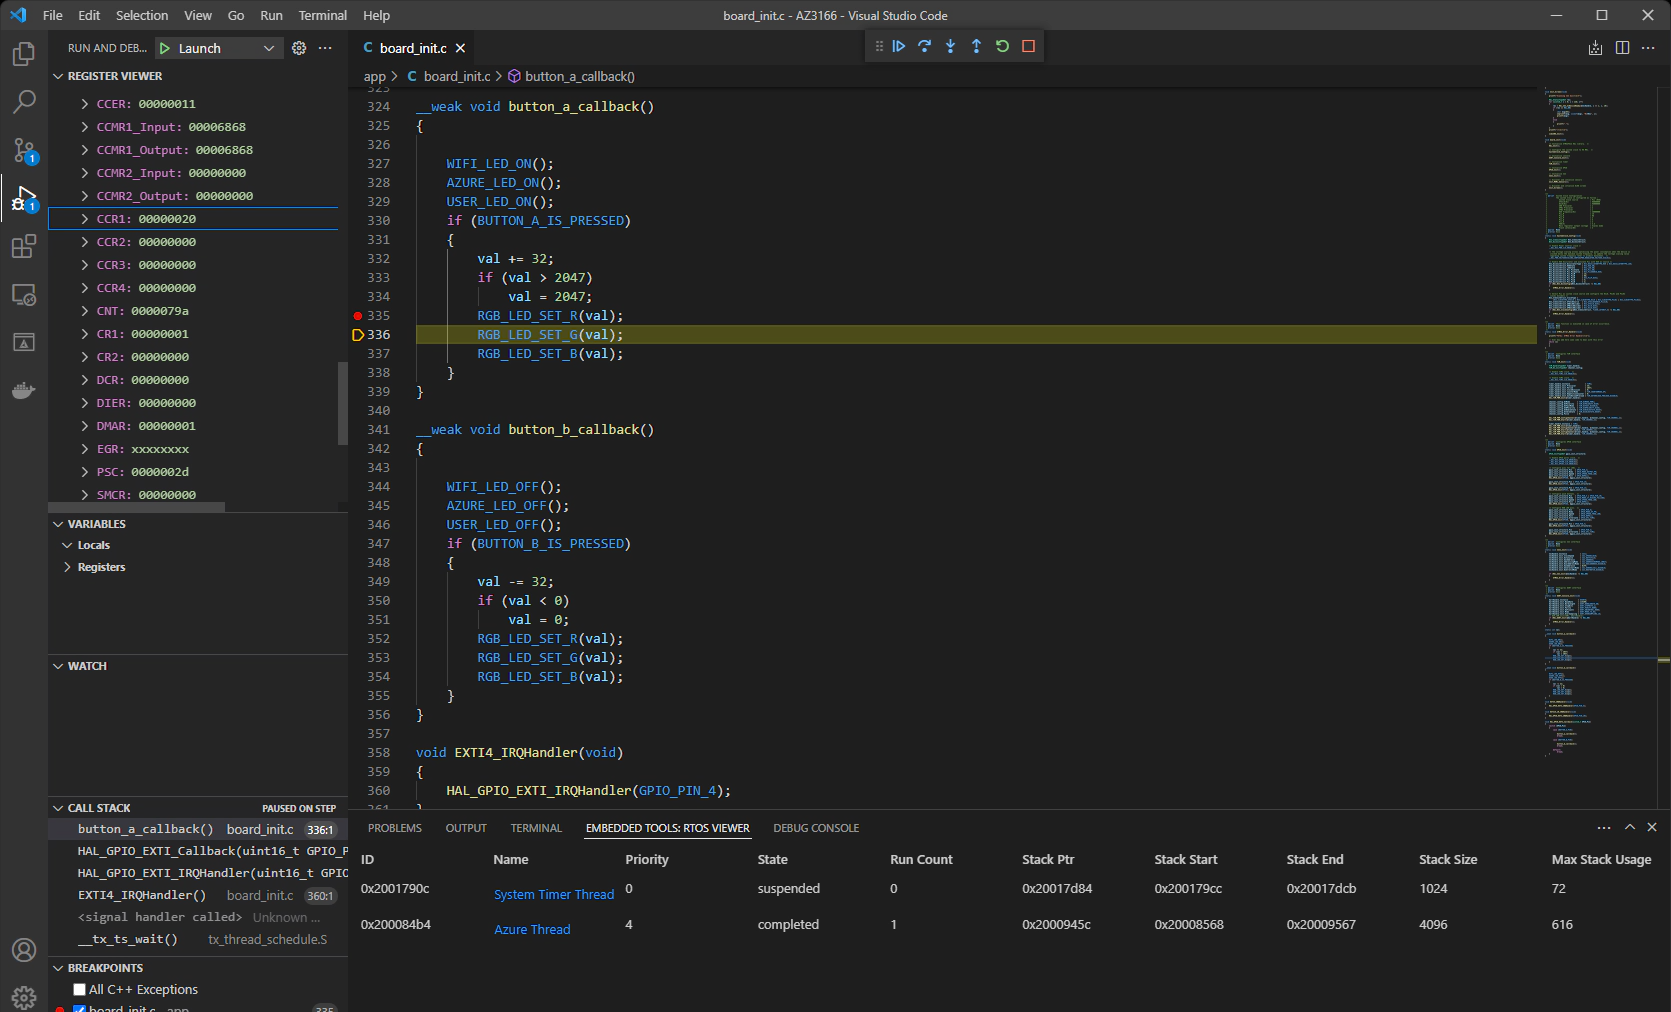This screenshot has width=1671, height=1012.
Task: Switch to the Problems panel tab
Action: (394, 828)
